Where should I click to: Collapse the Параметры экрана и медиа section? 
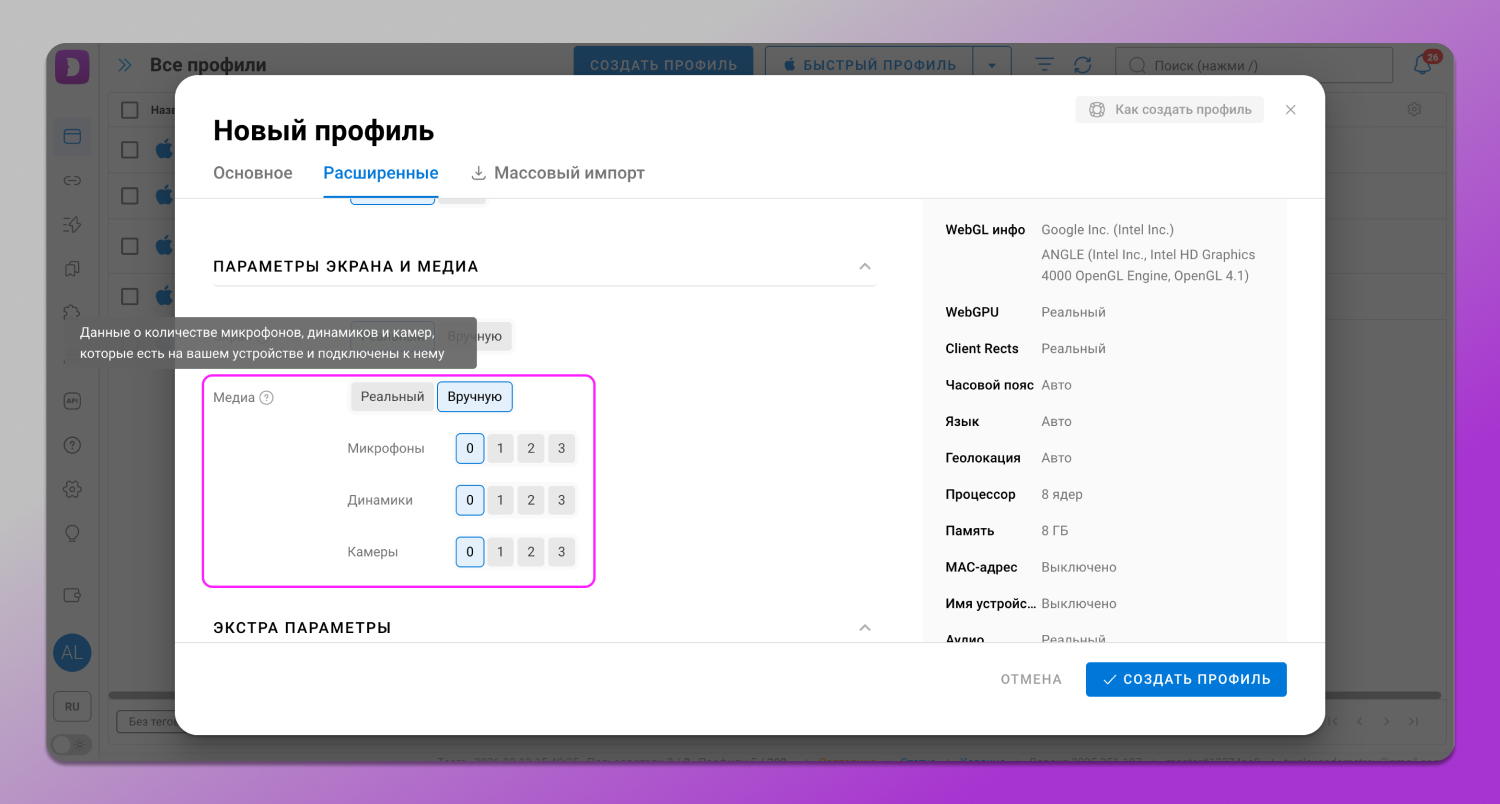point(865,267)
